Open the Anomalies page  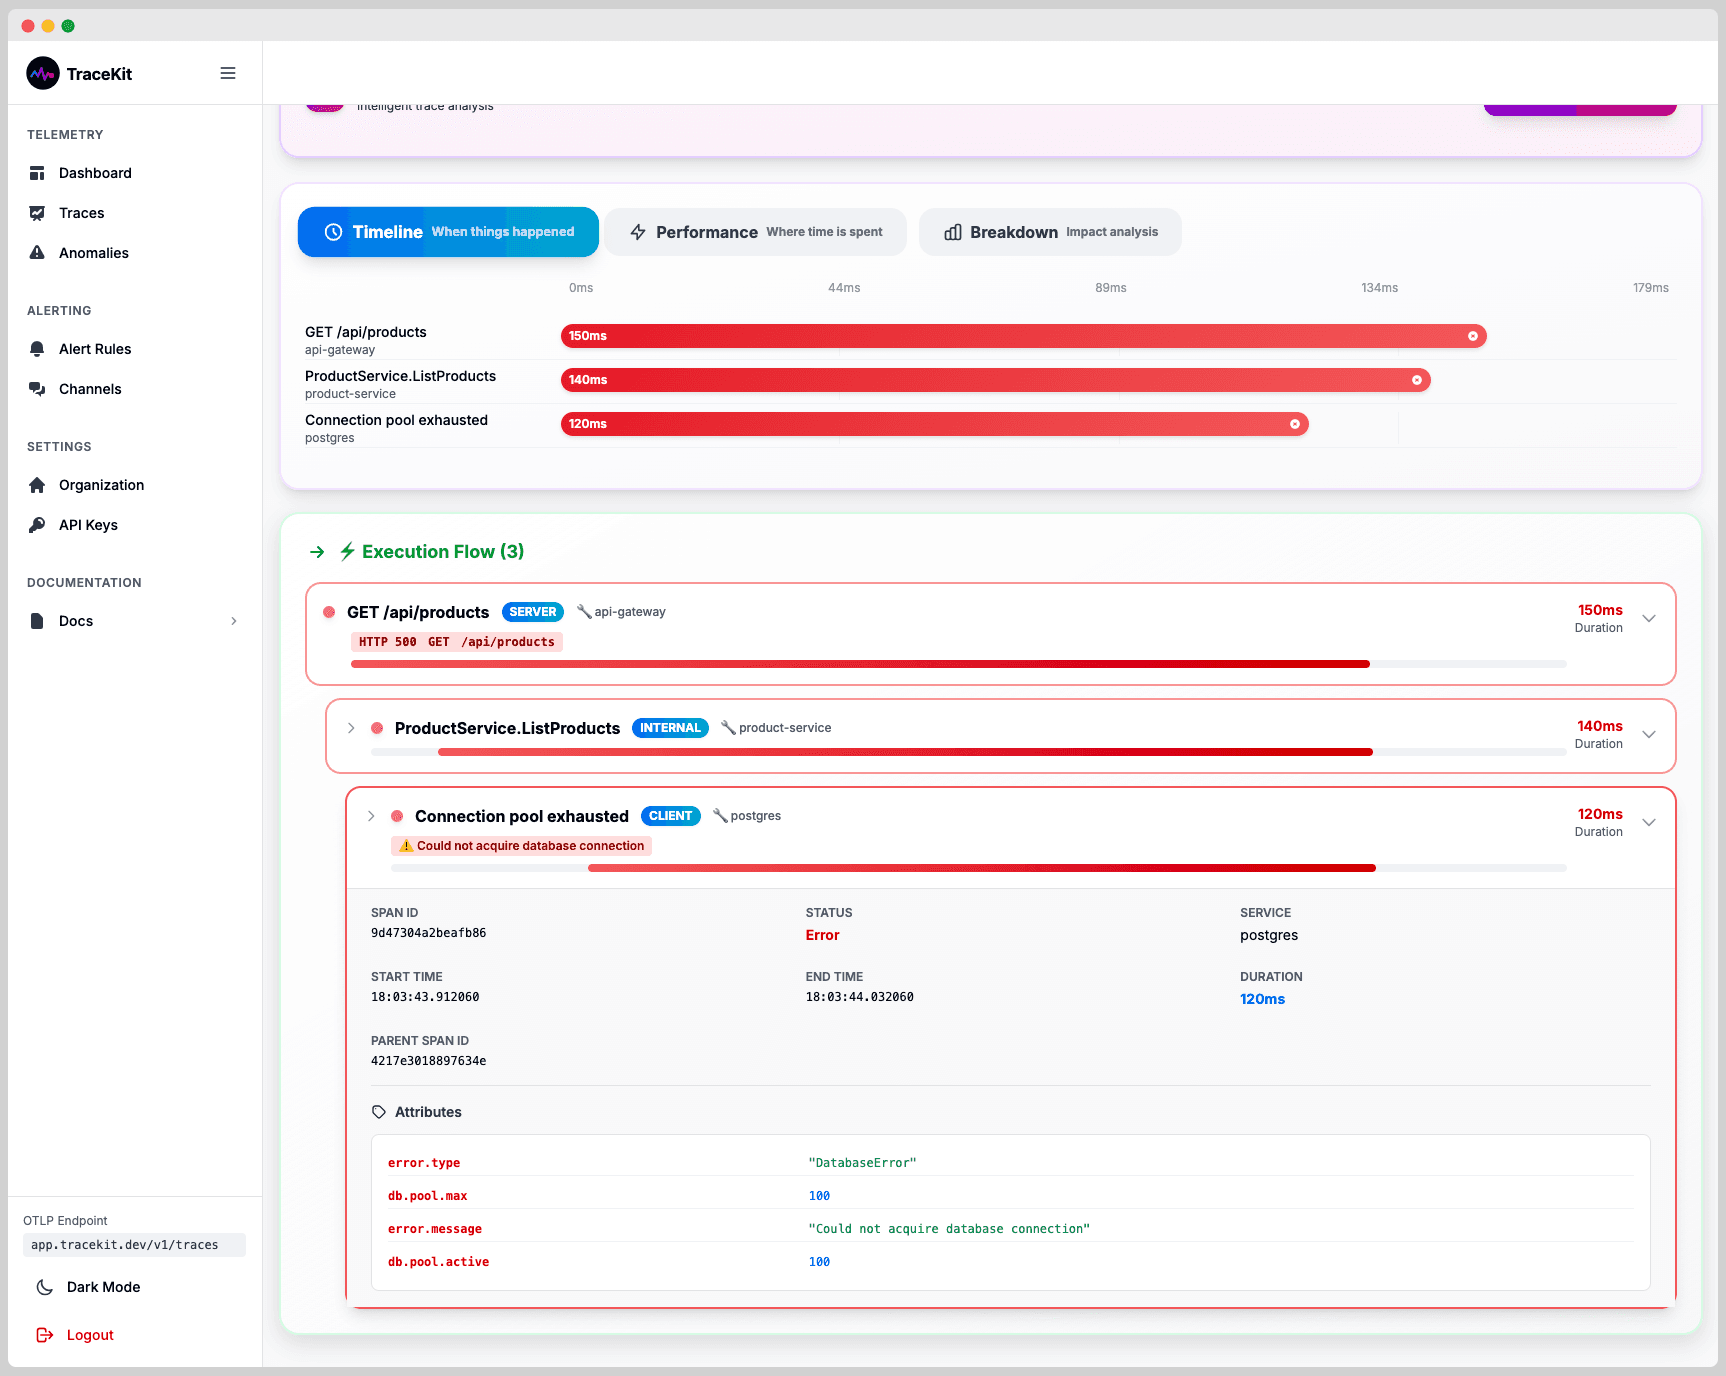coord(93,253)
